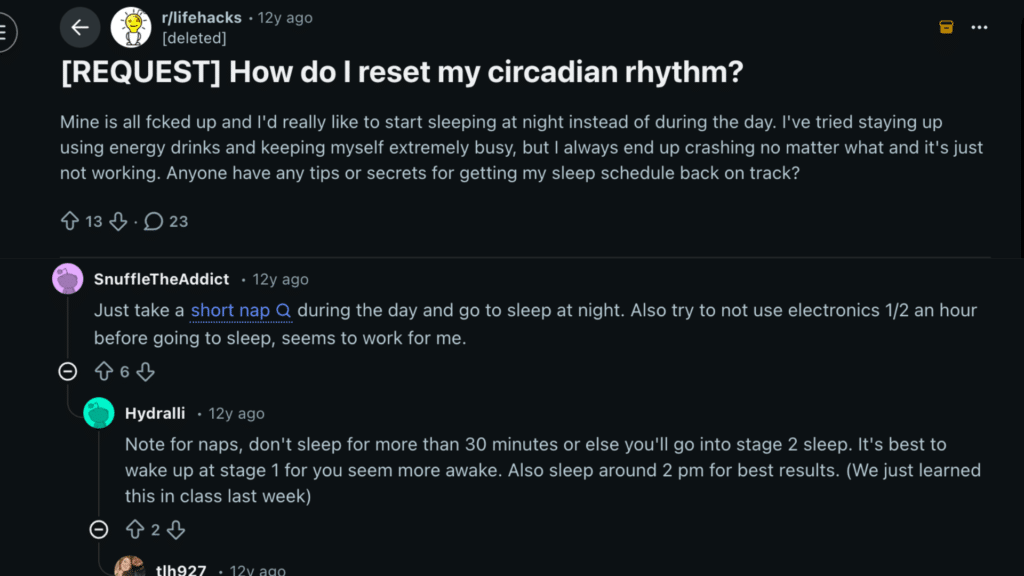Upvote the circadian rhythm post

[x=69, y=221]
